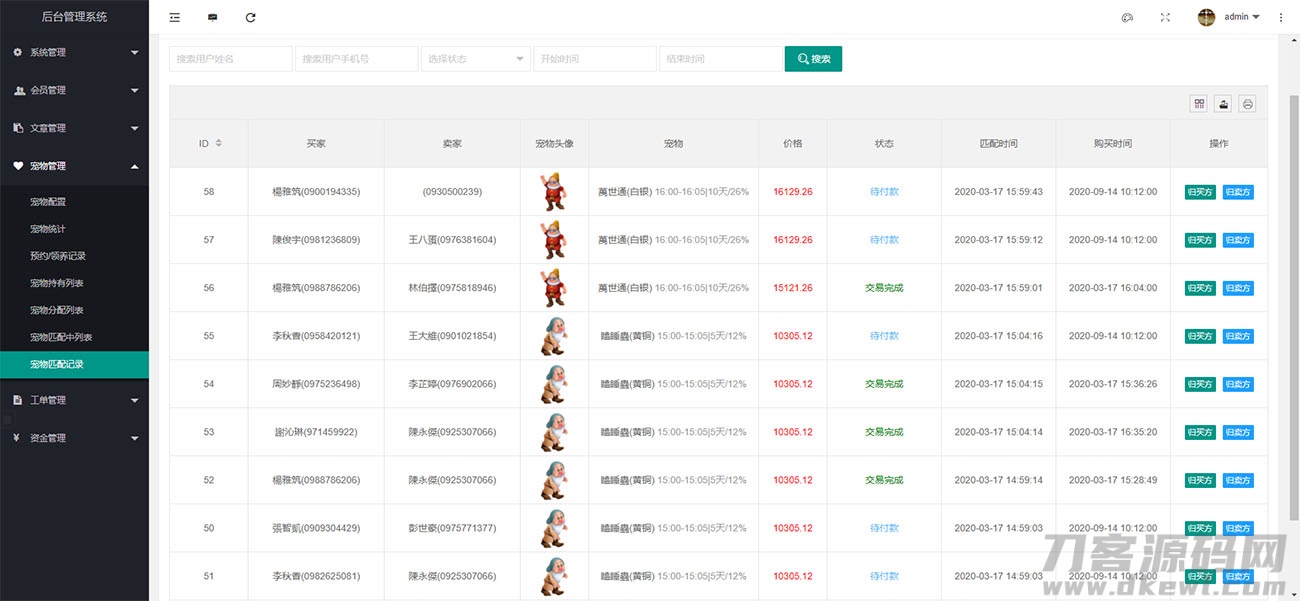Click the 搜索用户姓名 input field

(x=230, y=59)
